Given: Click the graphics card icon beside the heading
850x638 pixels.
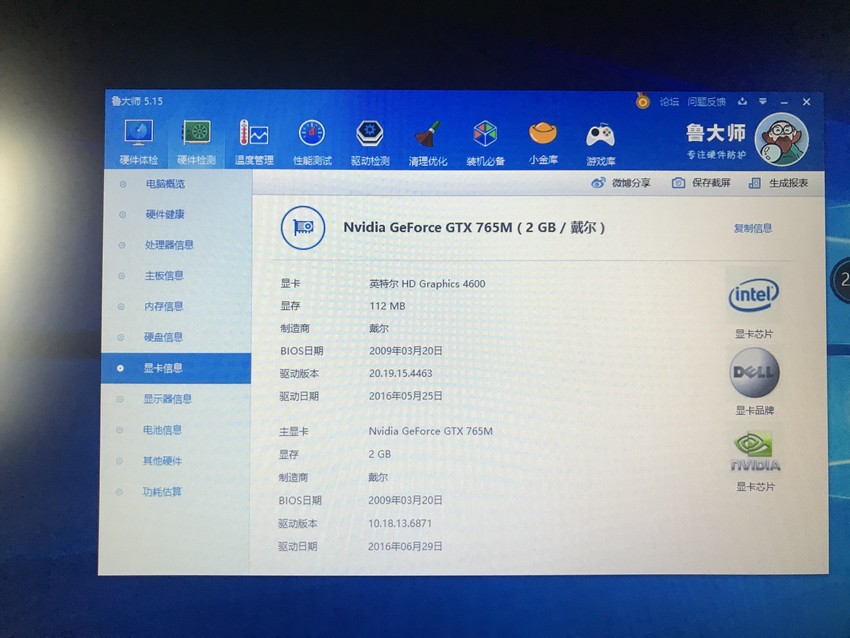Looking at the screenshot, I should (x=303, y=228).
